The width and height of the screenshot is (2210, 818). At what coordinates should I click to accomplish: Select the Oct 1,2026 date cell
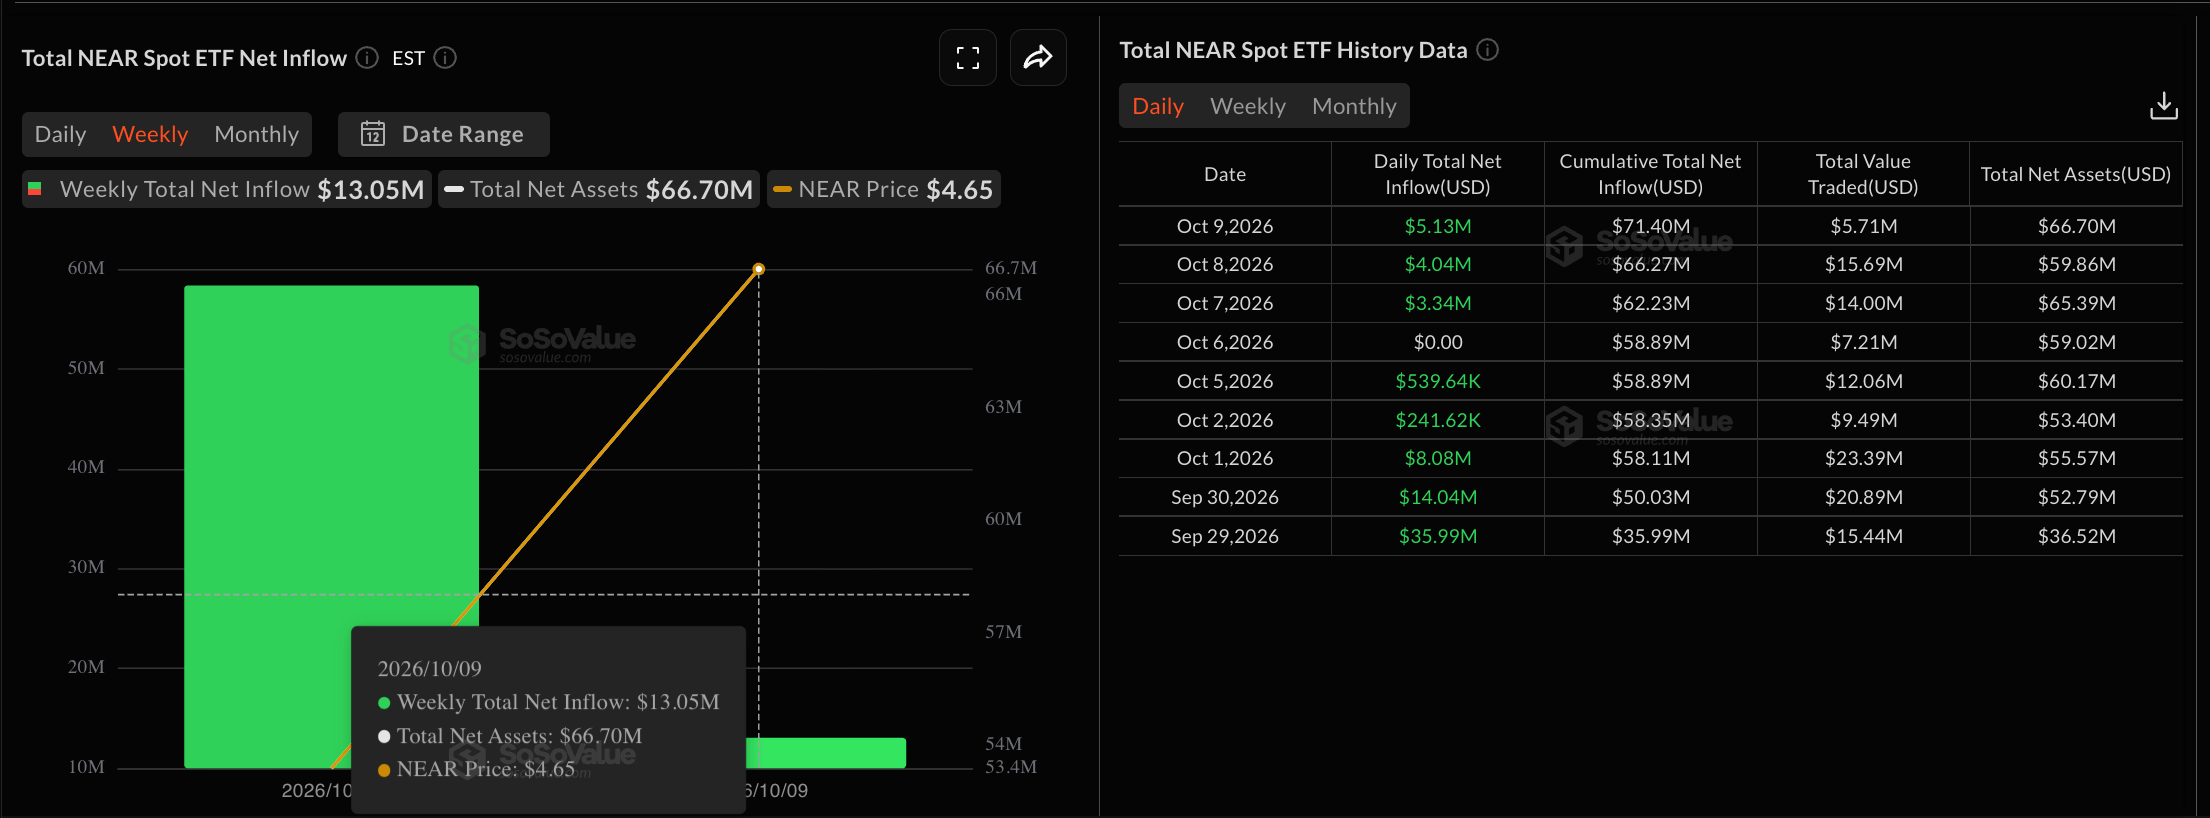tap(1225, 458)
